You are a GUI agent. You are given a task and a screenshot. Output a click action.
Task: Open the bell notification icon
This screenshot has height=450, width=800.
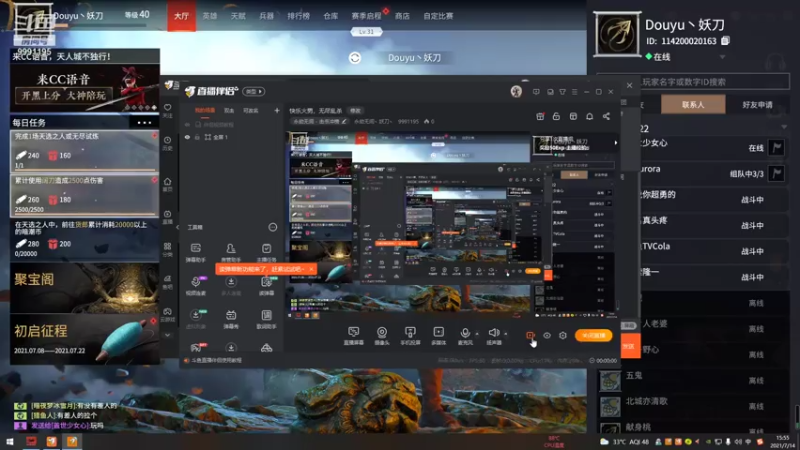coord(589,116)
